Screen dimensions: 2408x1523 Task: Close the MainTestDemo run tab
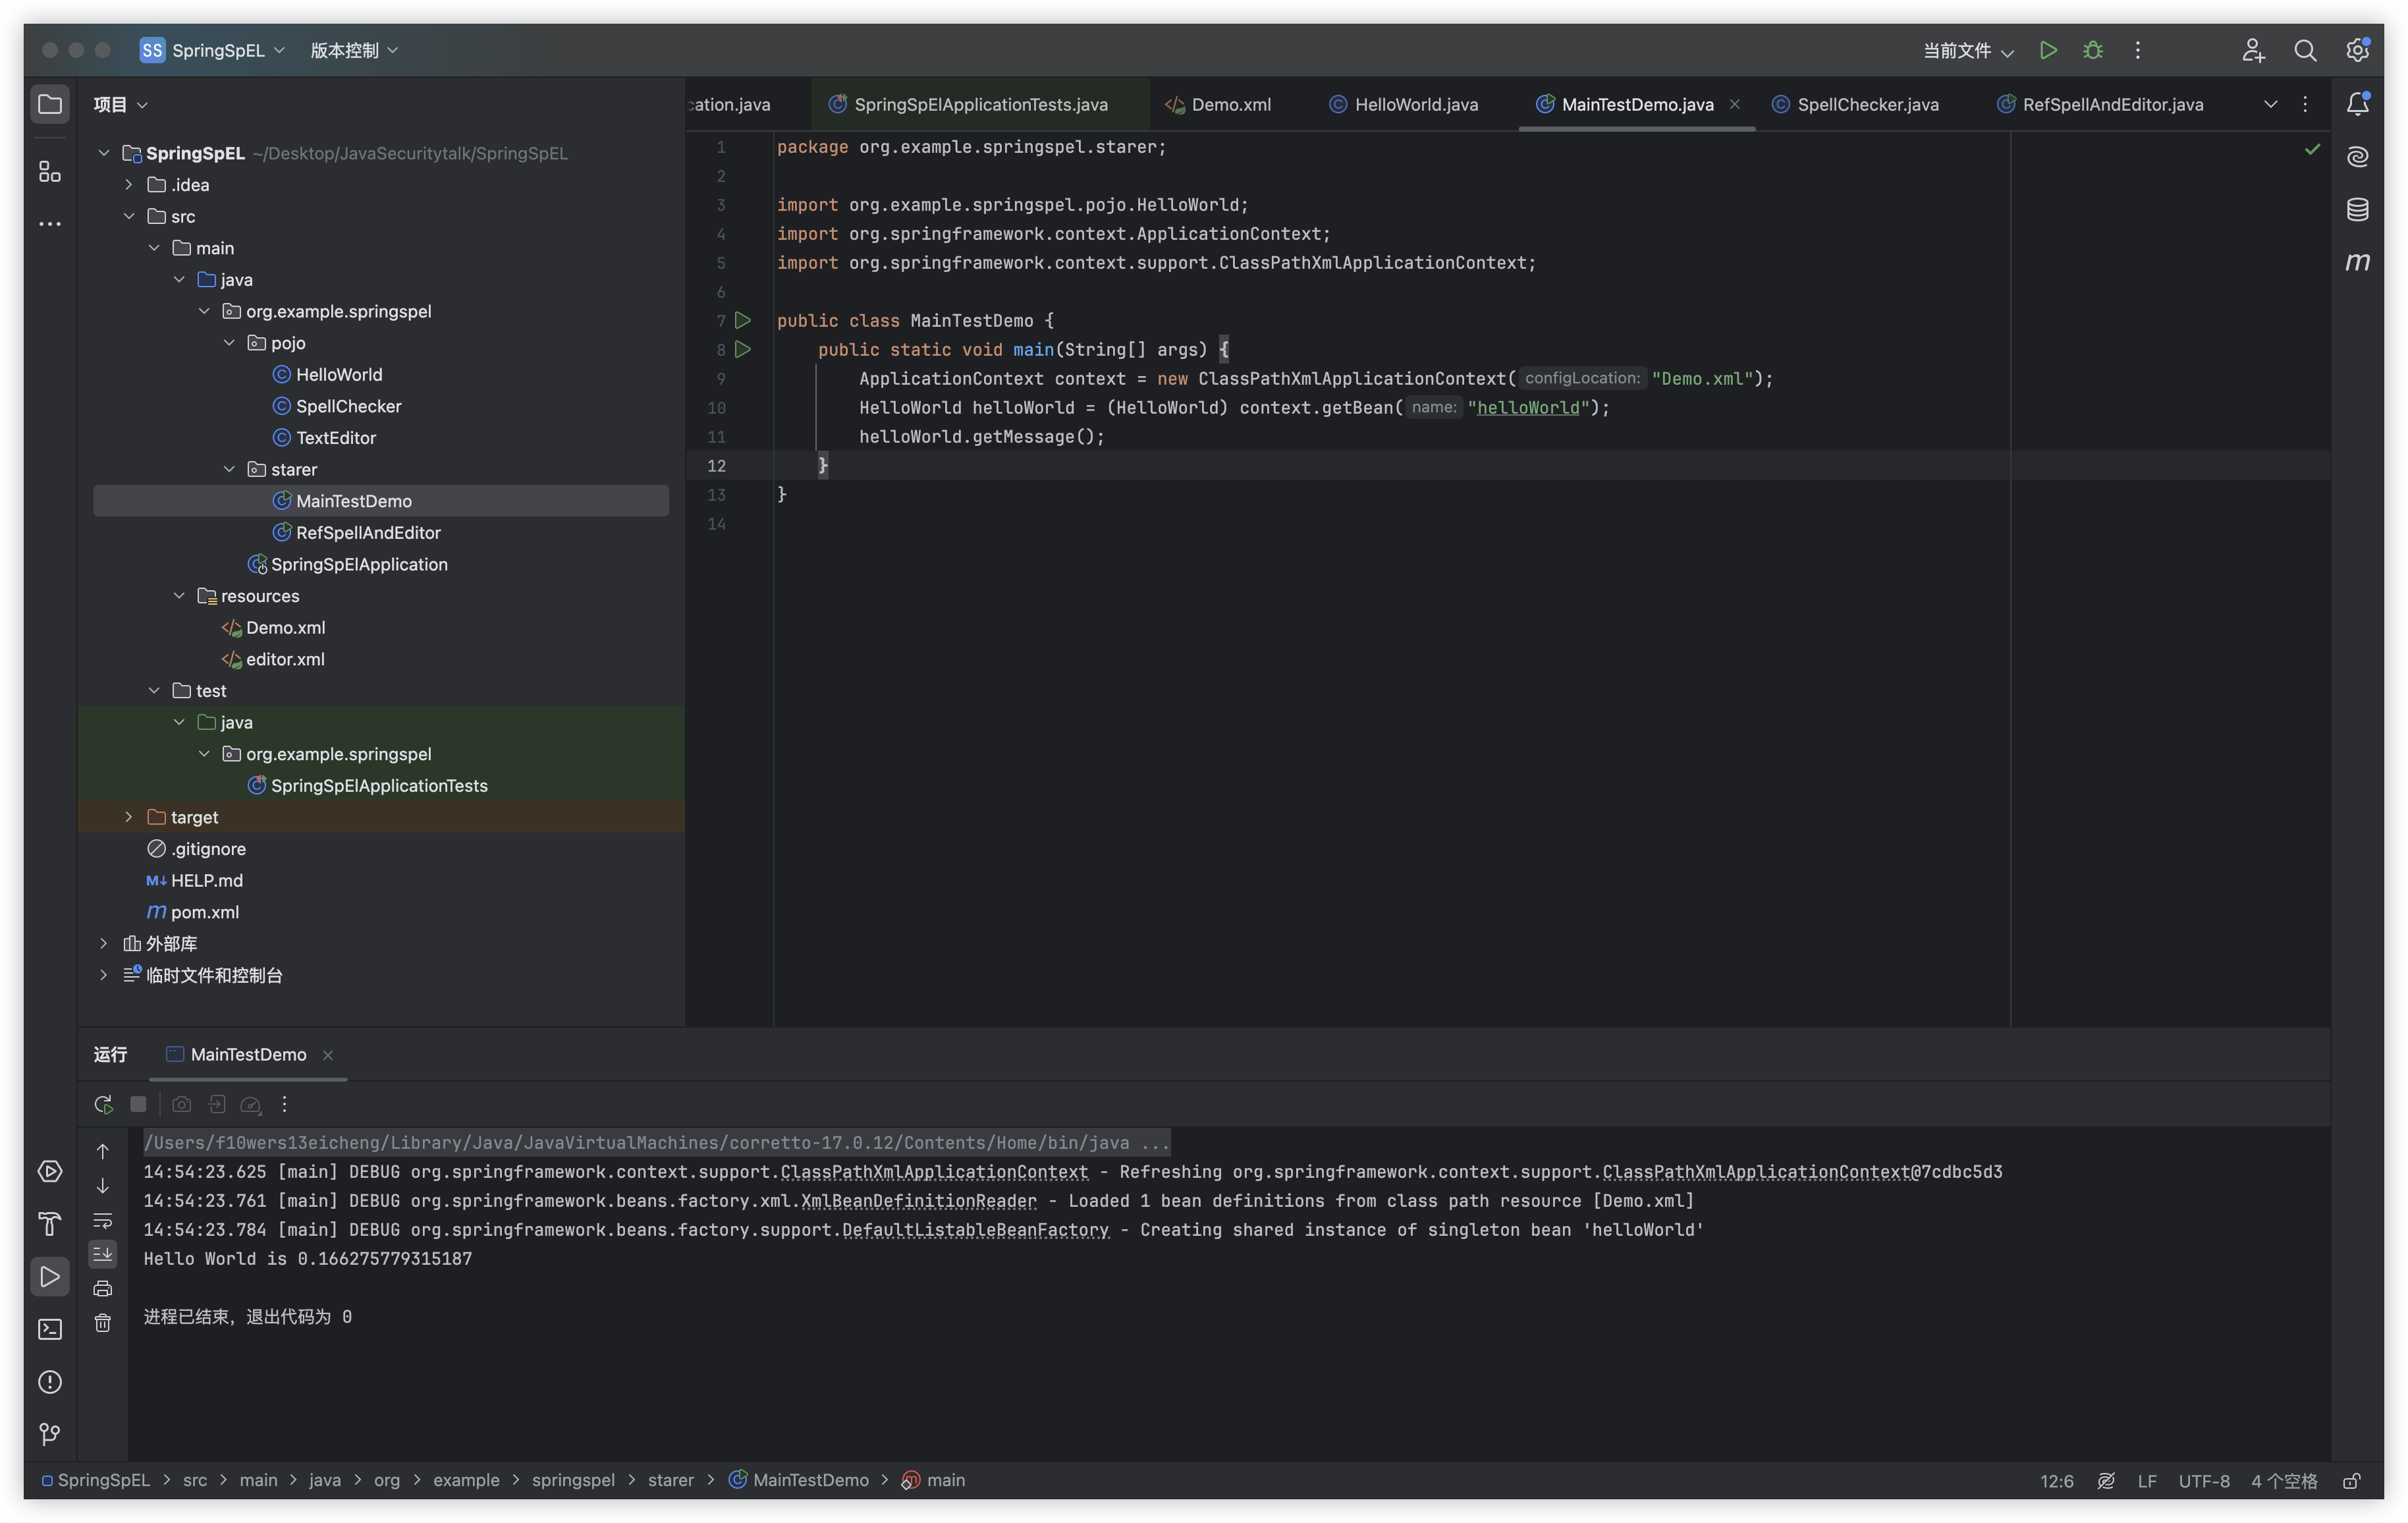[327, 1055]
